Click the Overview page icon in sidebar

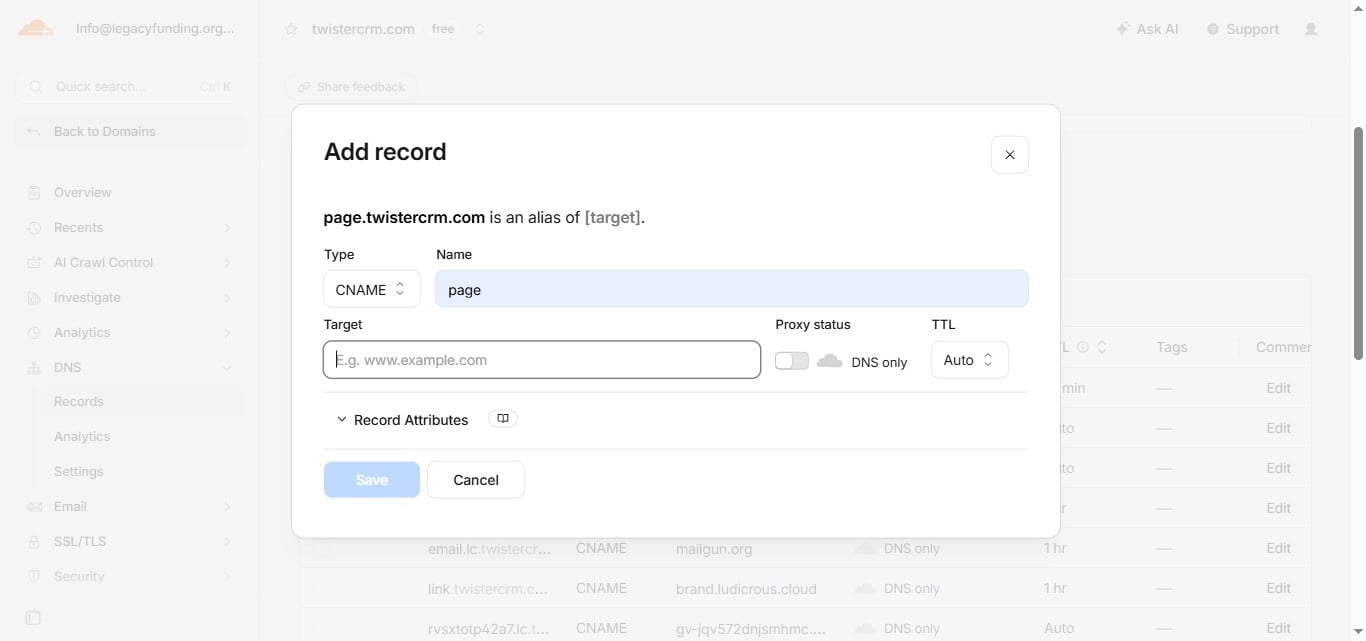click(34, 192)
